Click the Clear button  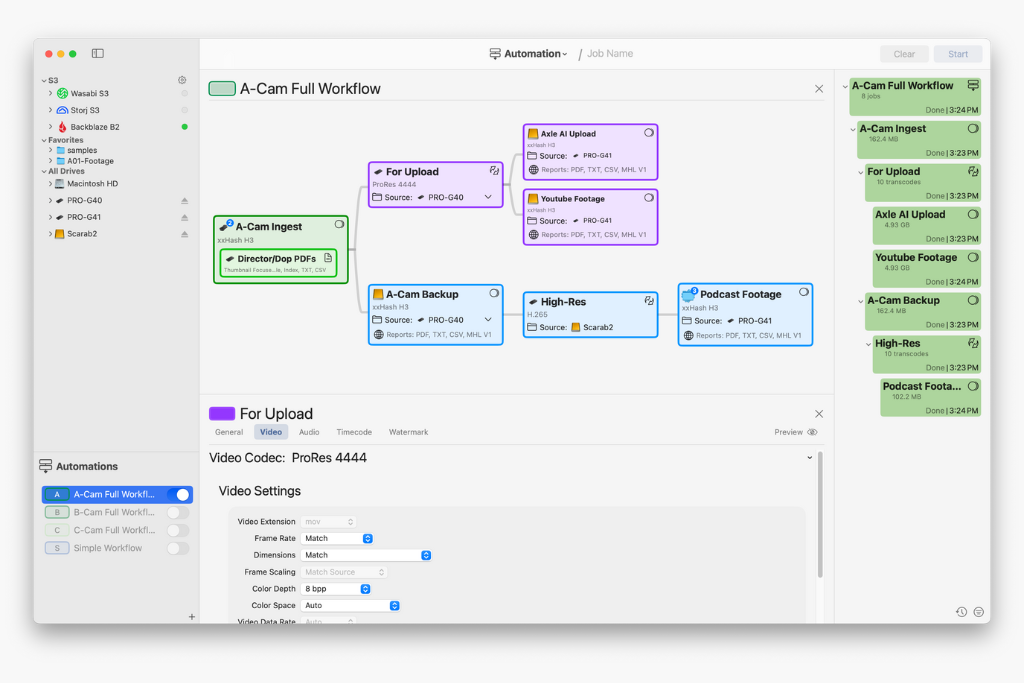point(904,54)
